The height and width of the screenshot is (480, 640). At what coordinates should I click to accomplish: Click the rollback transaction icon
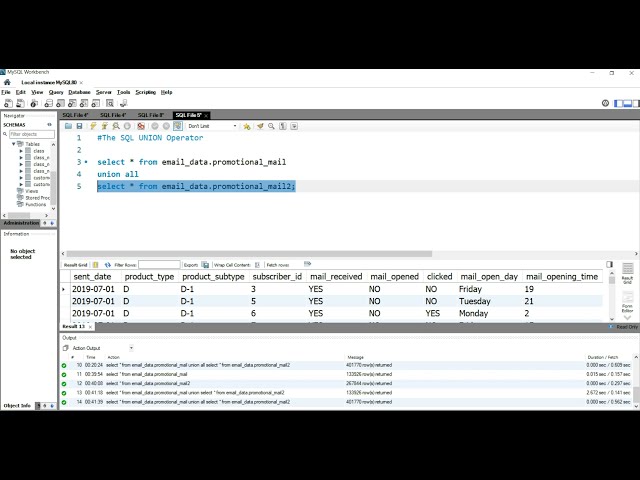166,126
